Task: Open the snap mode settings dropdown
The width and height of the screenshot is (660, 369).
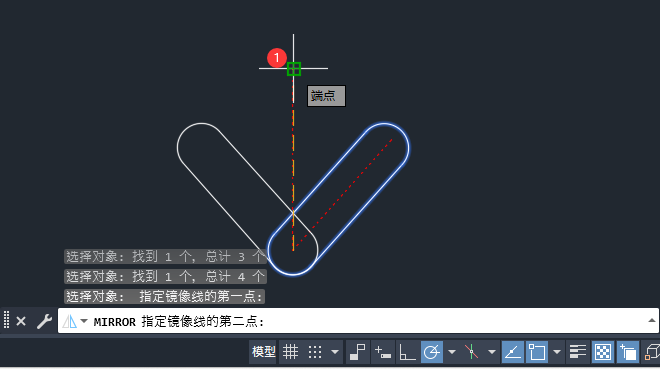Action: 335,352
